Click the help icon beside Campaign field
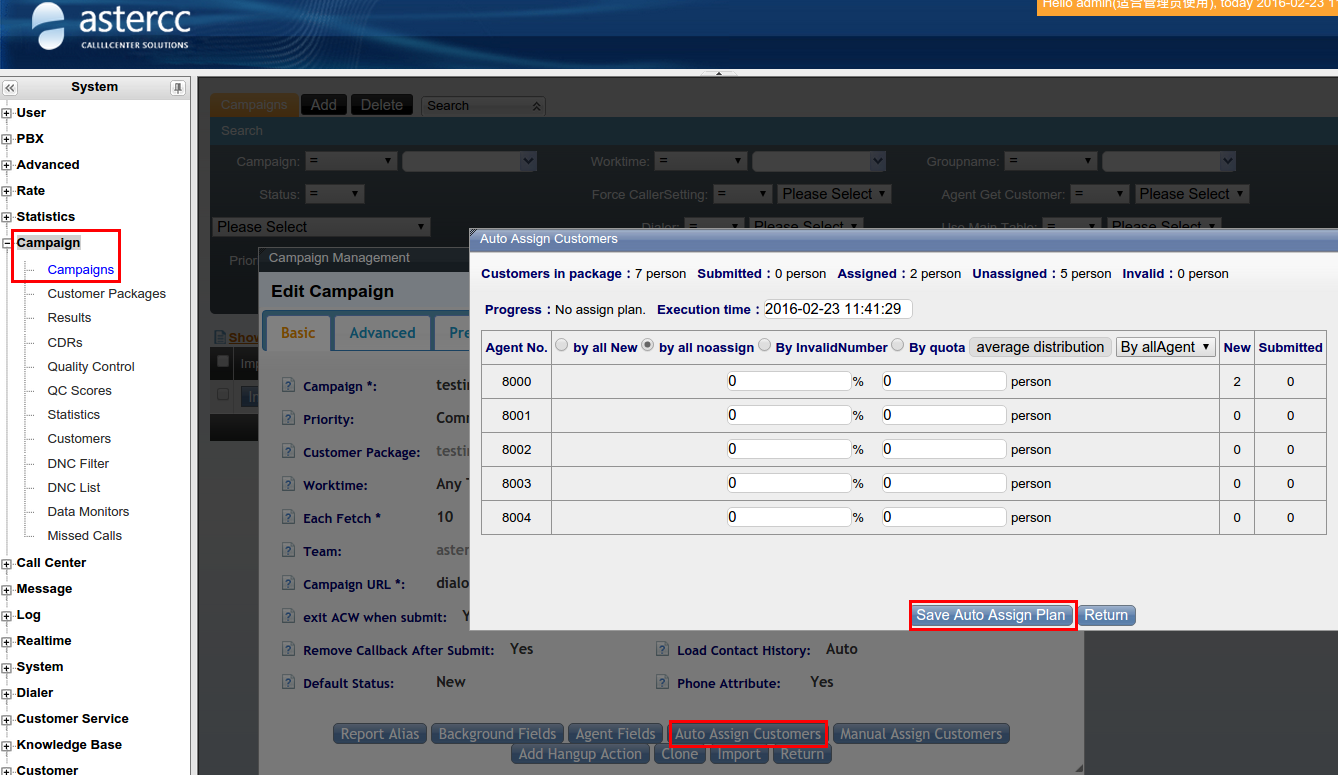The width and height of the screenshot is (1338, 775). pos(288,386)
